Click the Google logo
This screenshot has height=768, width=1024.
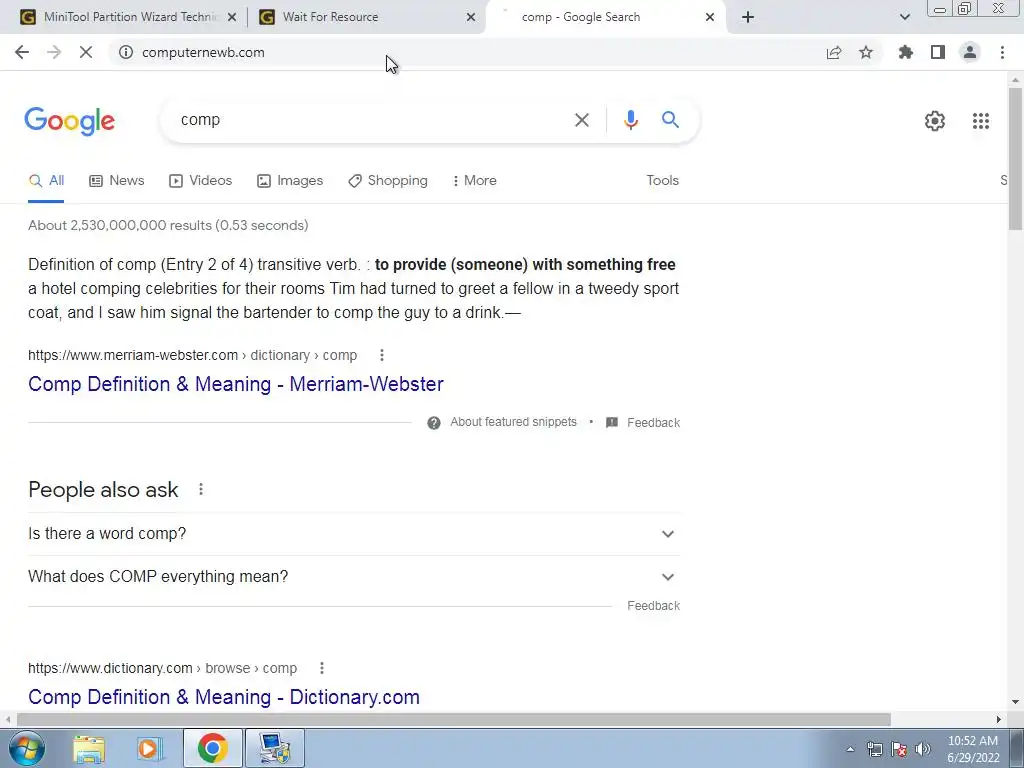[69, 121]
